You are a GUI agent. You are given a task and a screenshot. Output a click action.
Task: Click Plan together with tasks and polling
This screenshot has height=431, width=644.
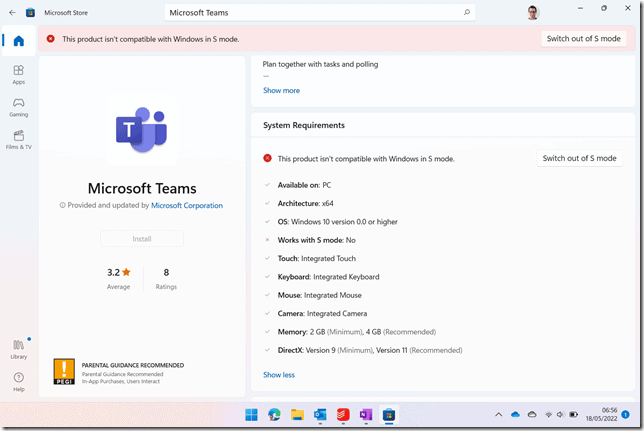tap(320, 64)
